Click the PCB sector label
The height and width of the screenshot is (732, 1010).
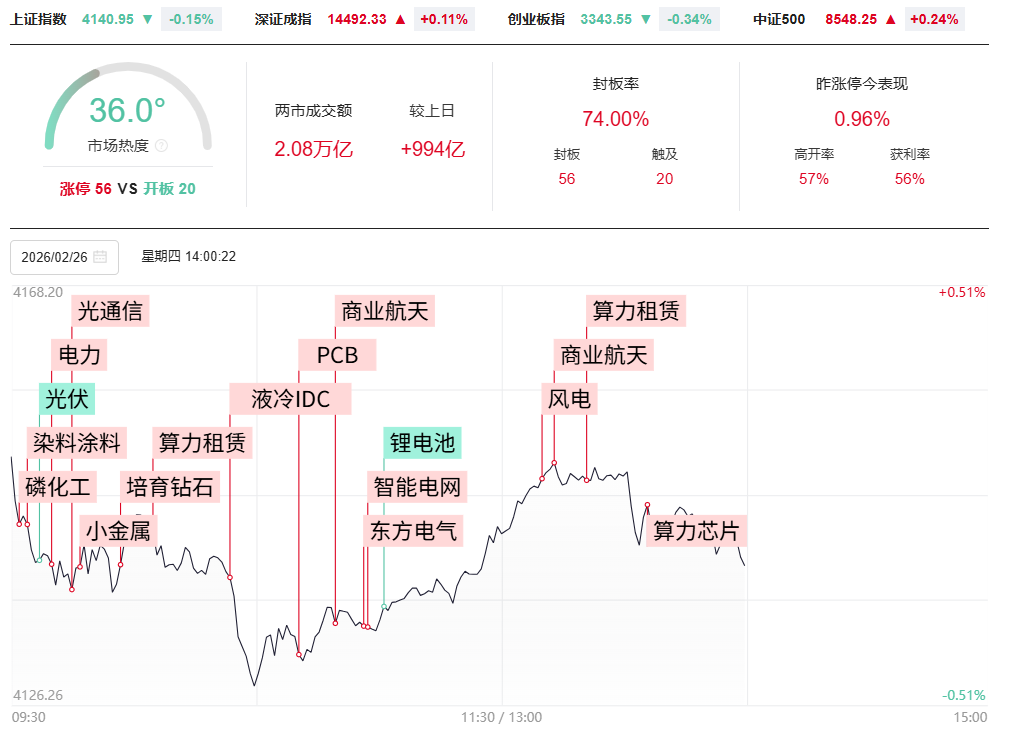[337, 354]
